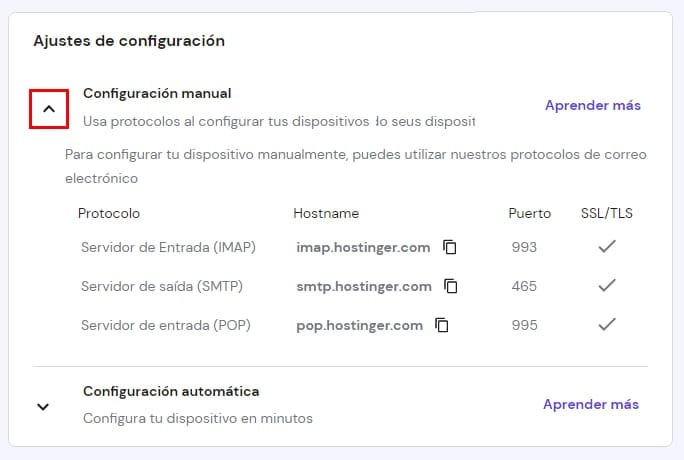Click the POP port number 995

523,325
